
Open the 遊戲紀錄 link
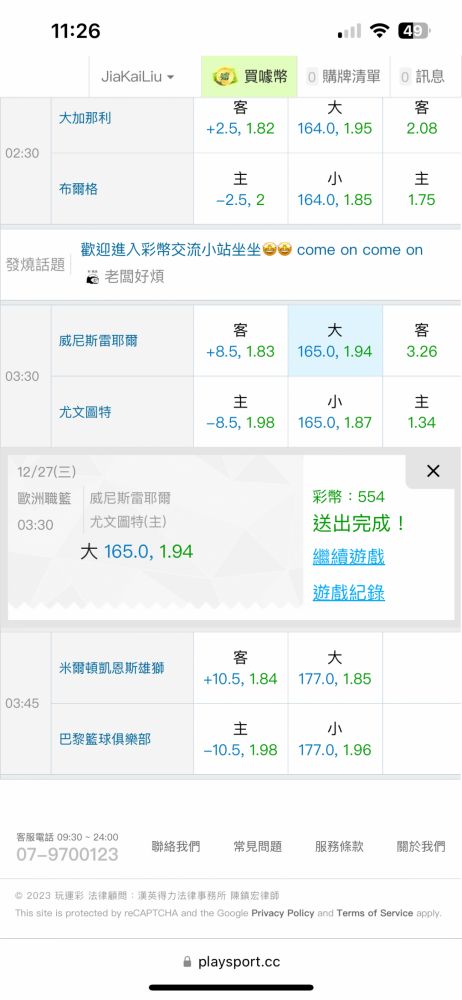click(348, 593)
